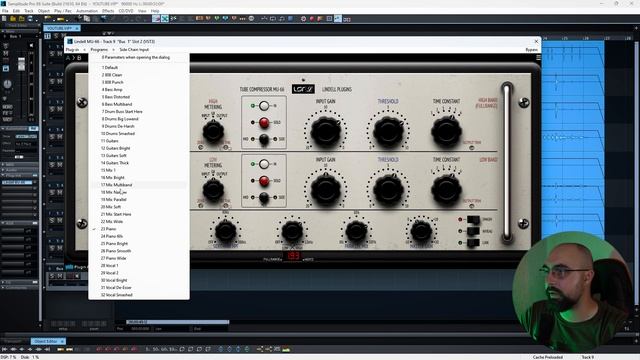Switch the high band MID/SIDE black button

pos(264,139)
